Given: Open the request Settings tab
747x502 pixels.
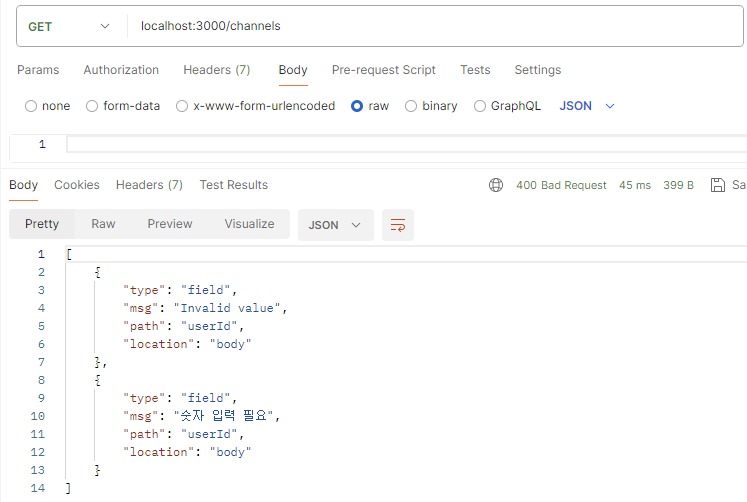Looking at the screenshot, I should coord(537,70).
